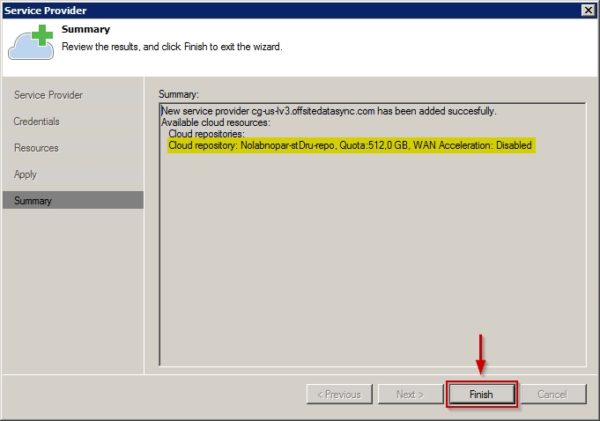Click the 'Review the results' instruction text

(172, 47)
